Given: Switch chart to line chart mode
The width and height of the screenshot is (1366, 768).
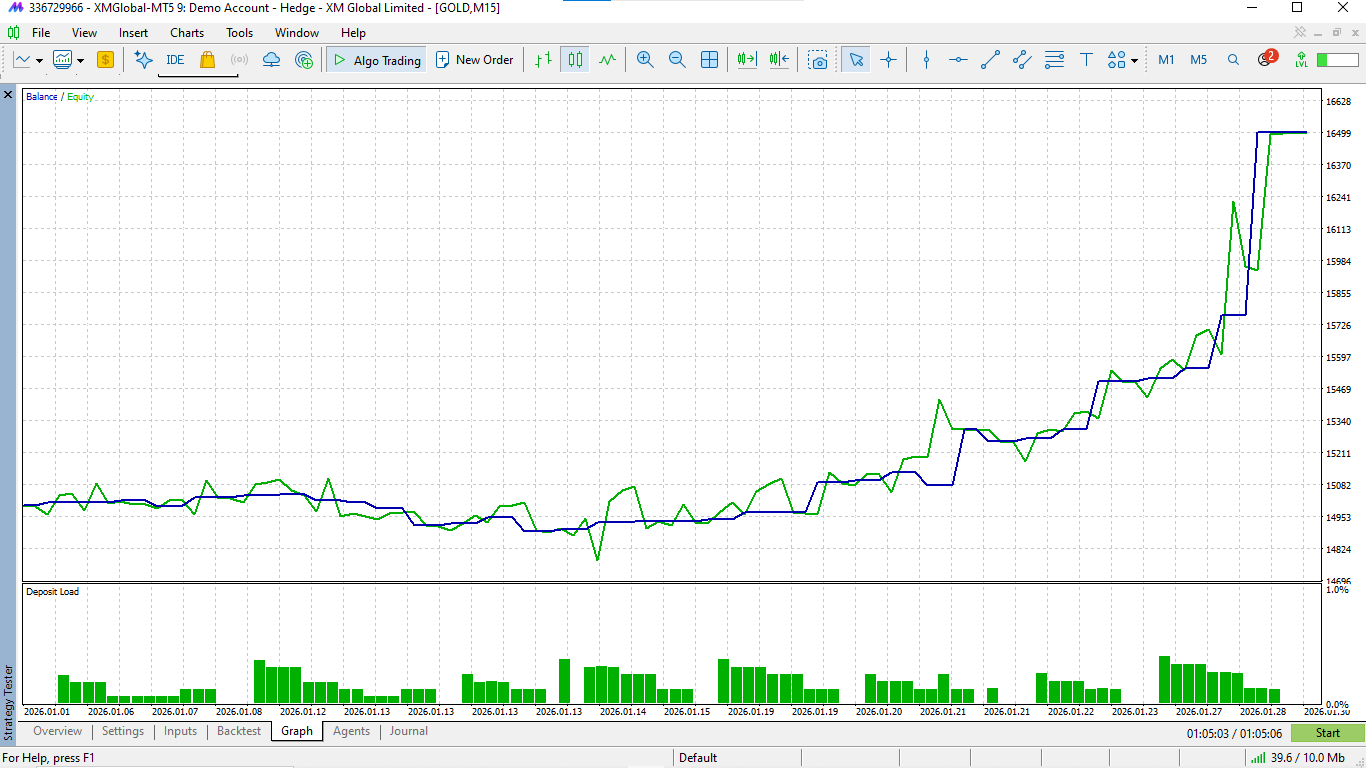Looking at the screenshot, I should pyautogui.click(x=607, y=60).
